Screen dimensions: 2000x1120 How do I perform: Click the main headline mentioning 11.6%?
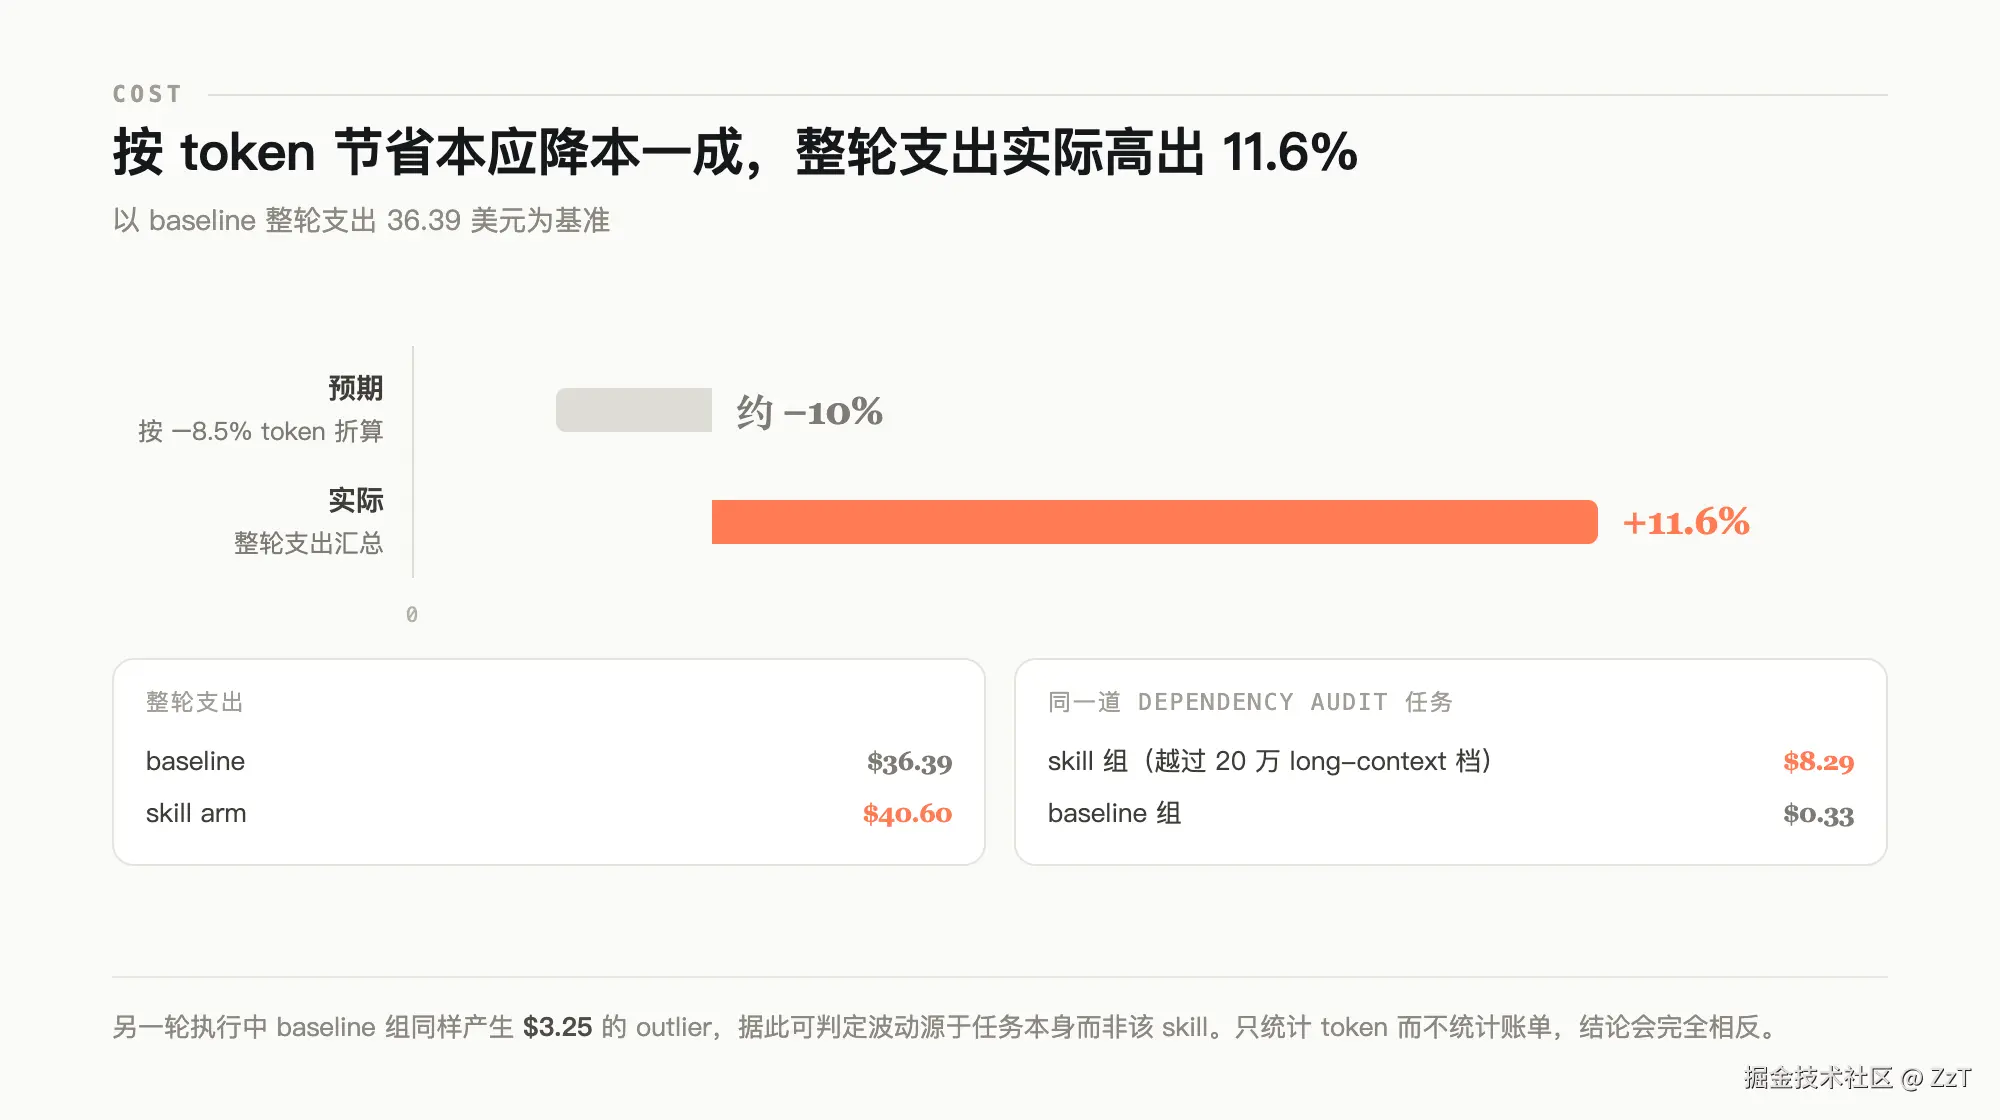coord(735,152)
